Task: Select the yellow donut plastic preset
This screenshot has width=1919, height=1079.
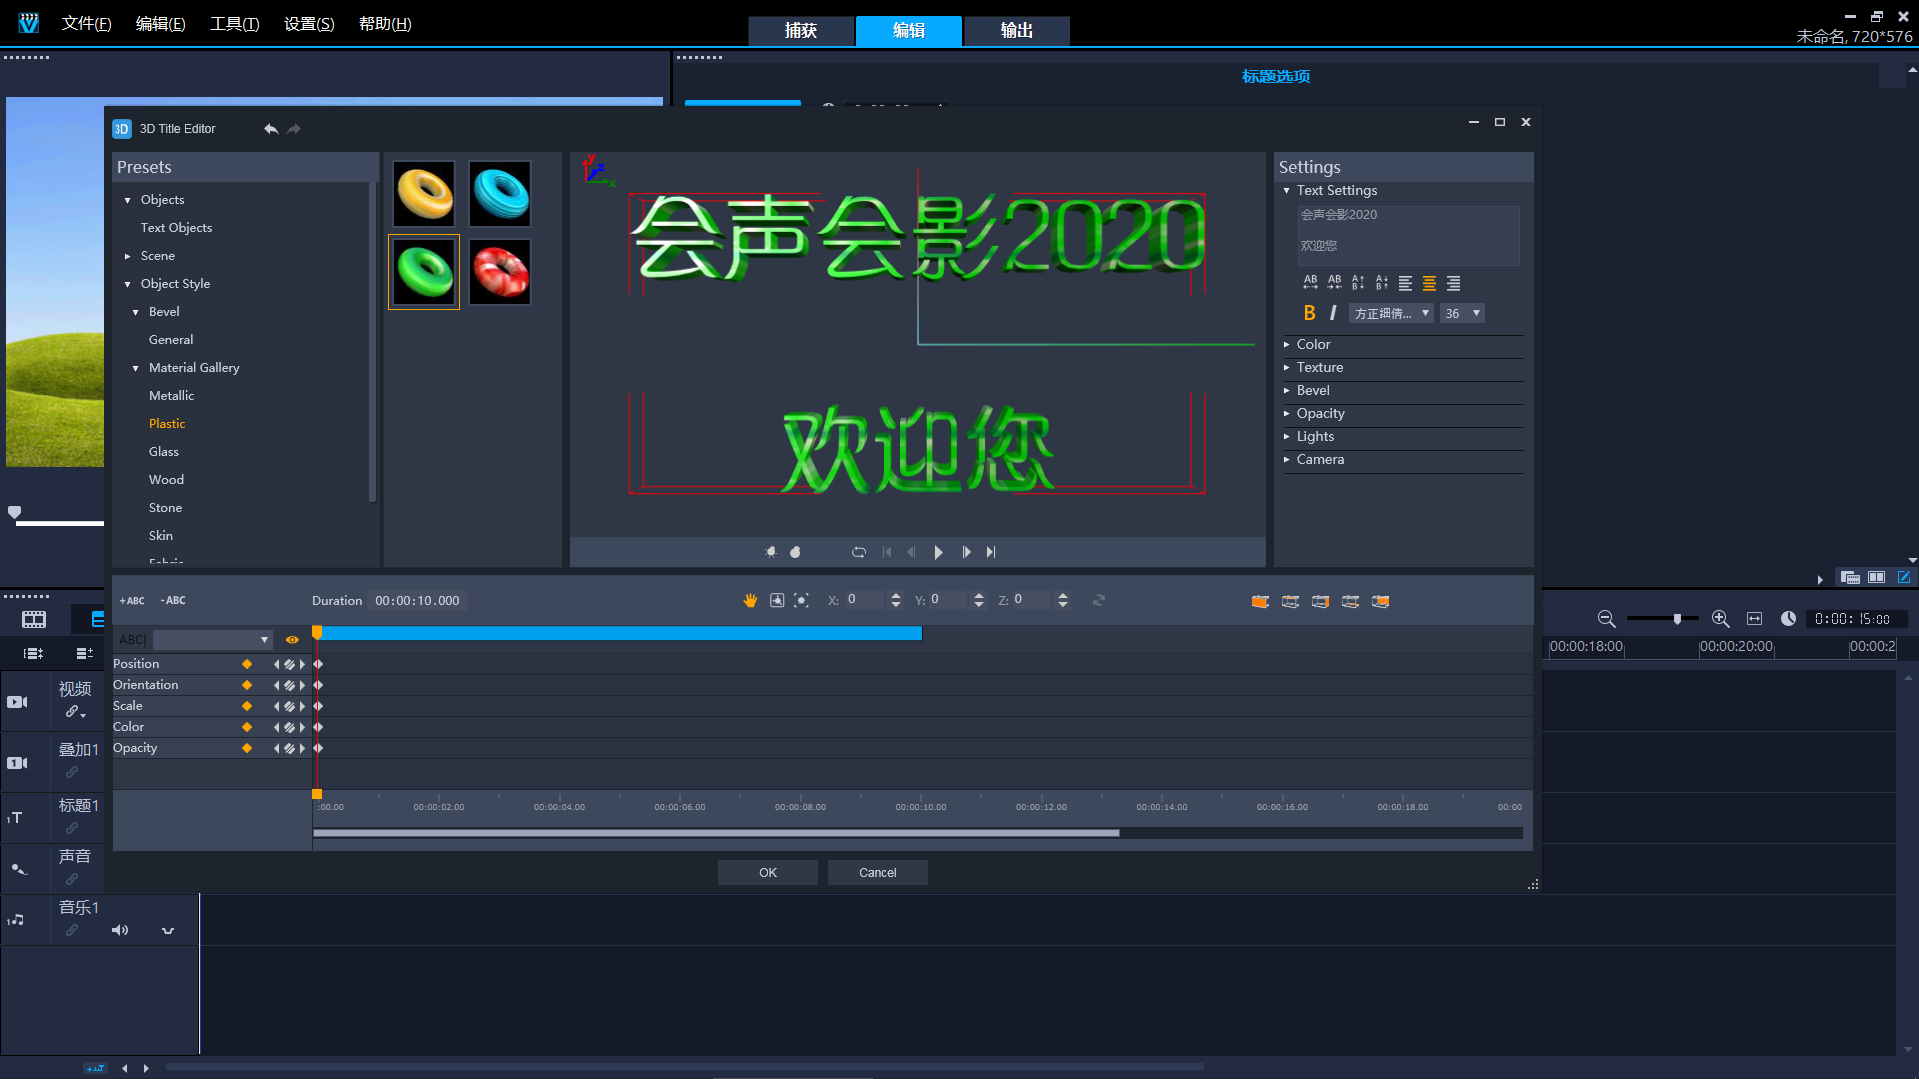Action: [x=424, y=194]
